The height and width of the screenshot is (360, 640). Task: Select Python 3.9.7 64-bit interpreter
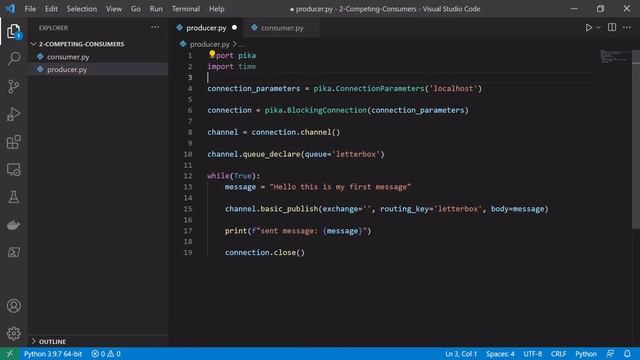click(53, 354)
